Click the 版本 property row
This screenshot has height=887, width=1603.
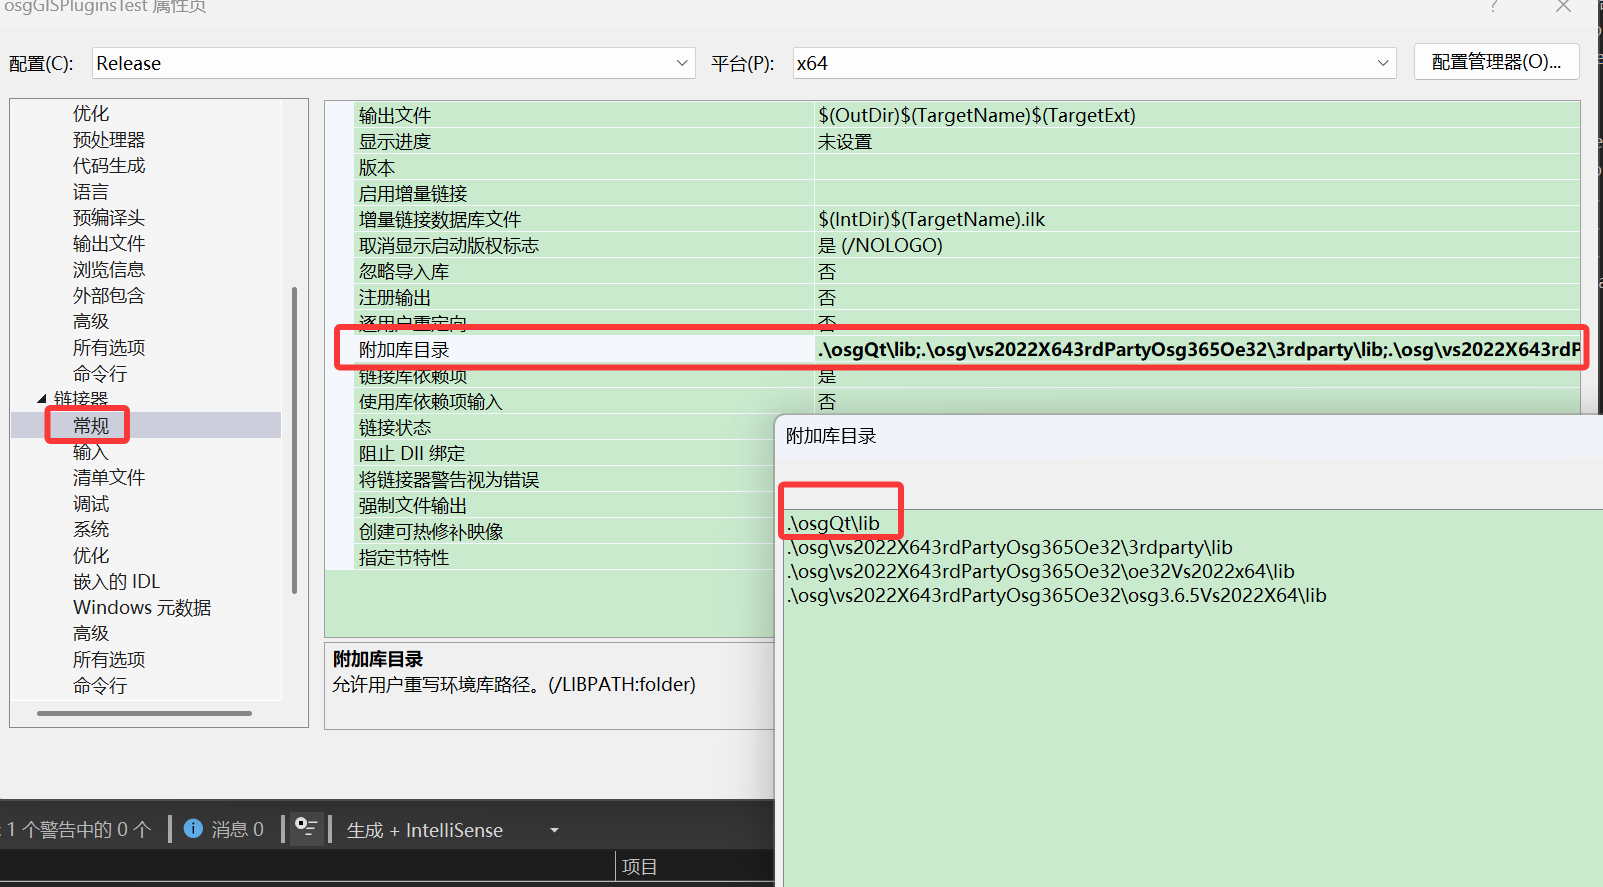point(968,167)
